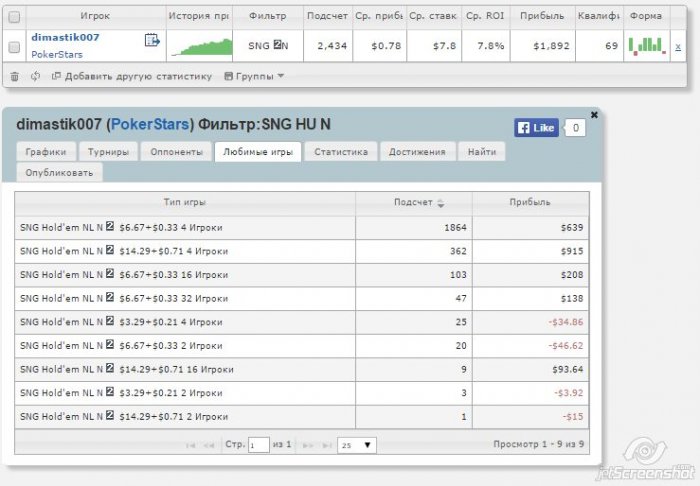The height and width of the screenshot is (486, 700).
Task: Go to last page pagination button
Action: [x=327, y=445]
